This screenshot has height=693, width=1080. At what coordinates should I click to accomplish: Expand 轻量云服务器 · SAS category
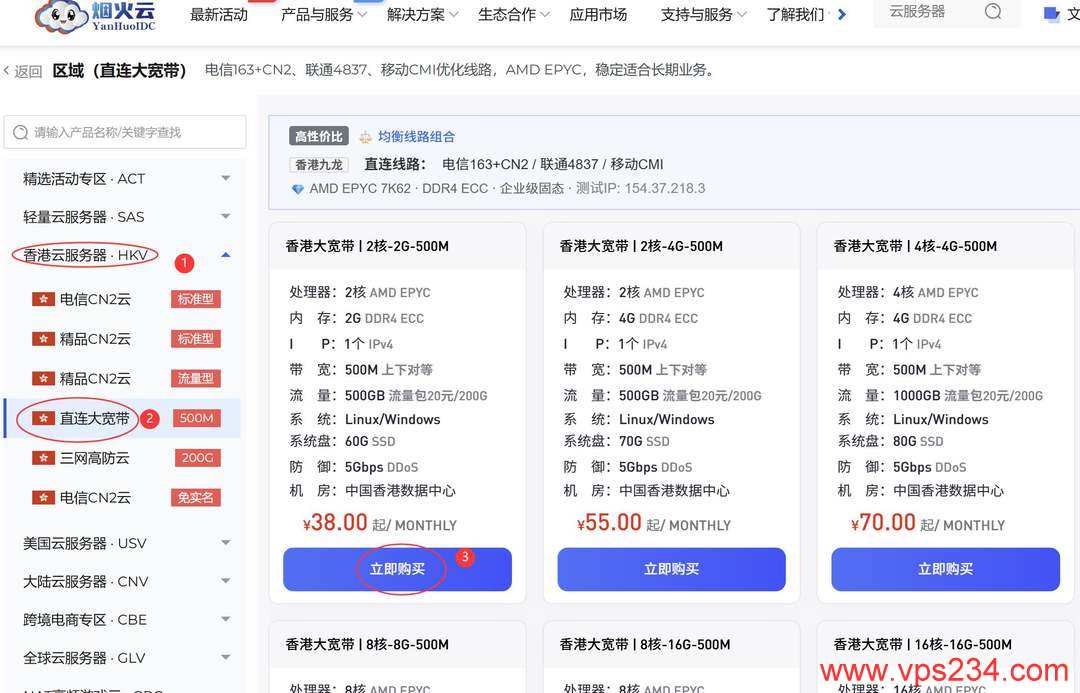point(126,217)
